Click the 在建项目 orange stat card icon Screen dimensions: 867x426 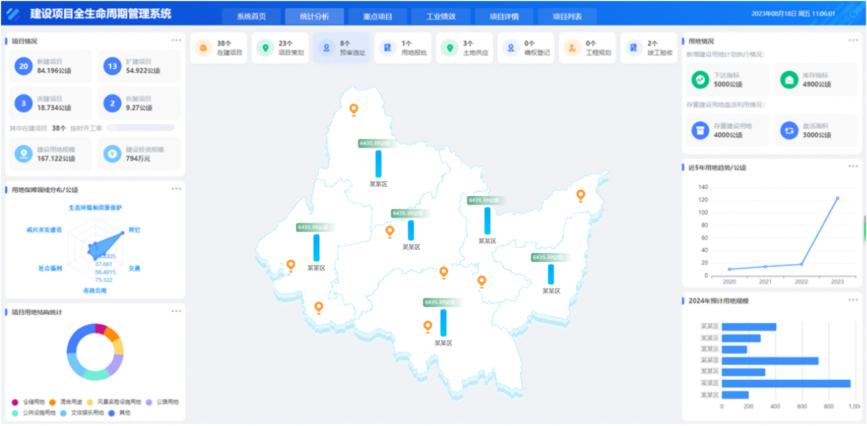pos(204,48)
